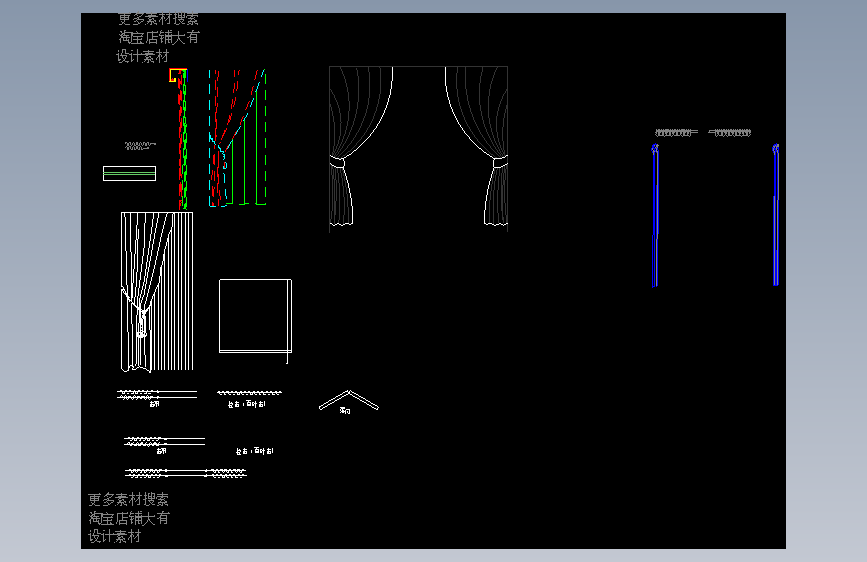Image resolution: width=867 pixels, height=562 pixels.
Task: Select the angled corner curtain track symbol
Action: pyautogui.click(x=349, y=400)
